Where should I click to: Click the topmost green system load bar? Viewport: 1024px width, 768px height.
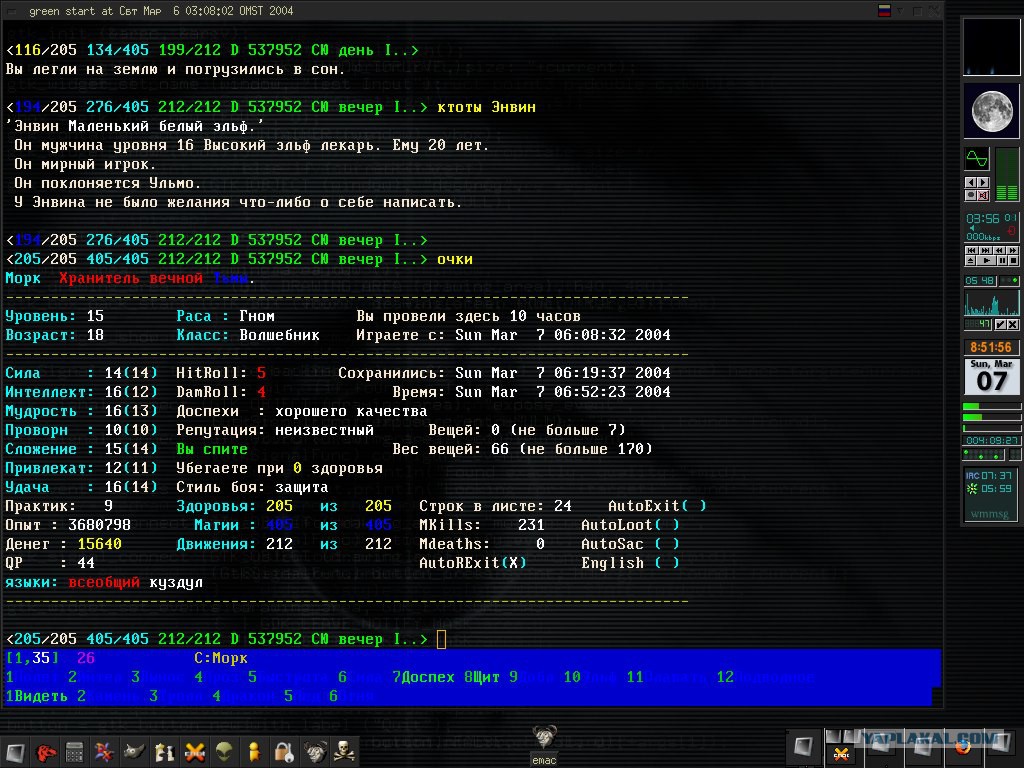pyautogui.click(x=991, y=406)
